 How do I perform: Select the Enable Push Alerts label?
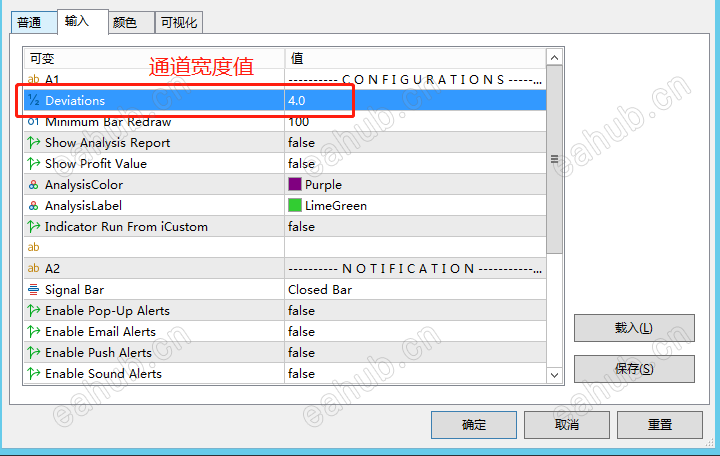click(98, 353)
